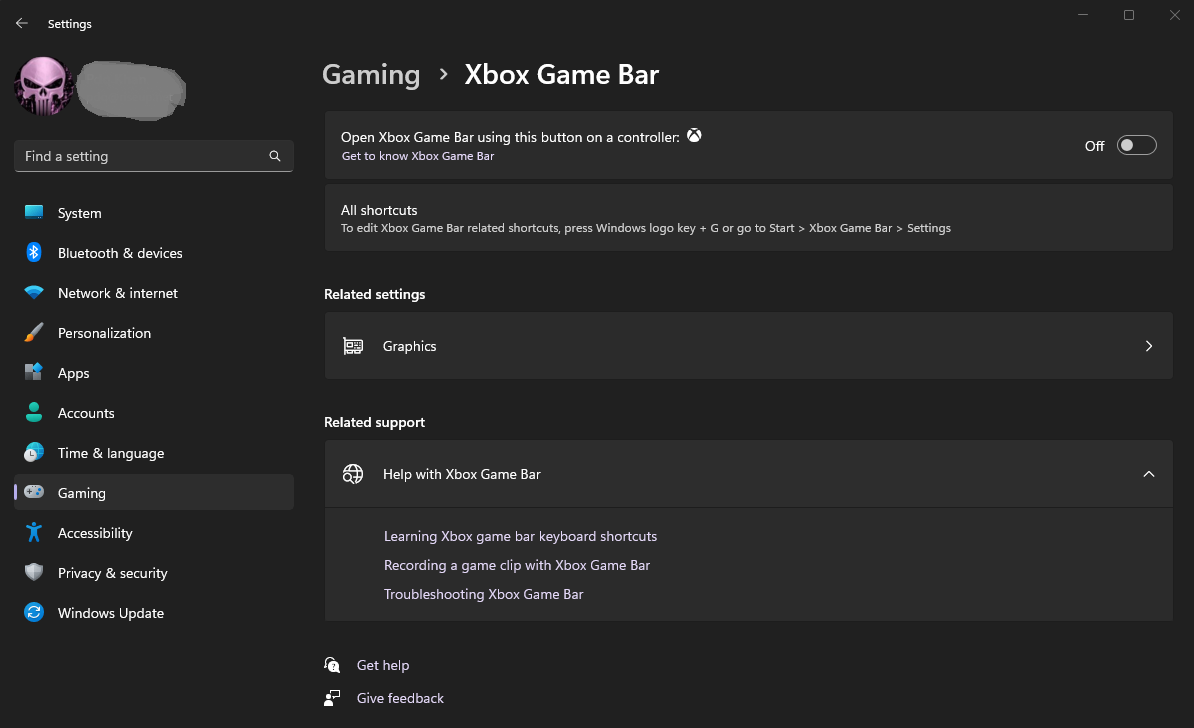Screen dimensions: 1194x728
Task: Click the Personalization paintbrush icon
Action: [x=34, y=333]
